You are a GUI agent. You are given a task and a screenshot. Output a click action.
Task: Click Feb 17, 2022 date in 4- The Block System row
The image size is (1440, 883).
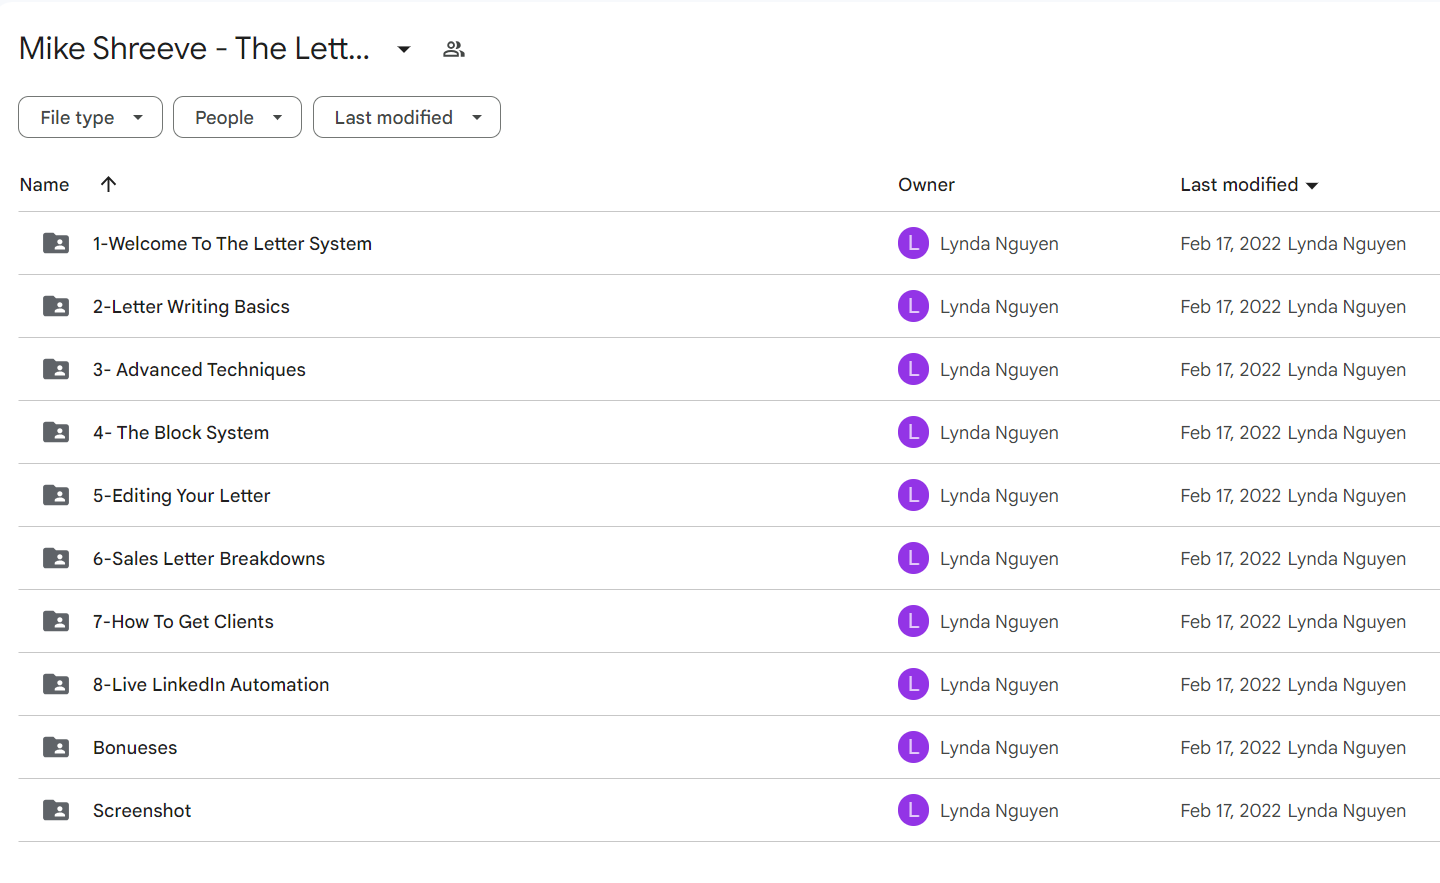[x=1230, y=433]
